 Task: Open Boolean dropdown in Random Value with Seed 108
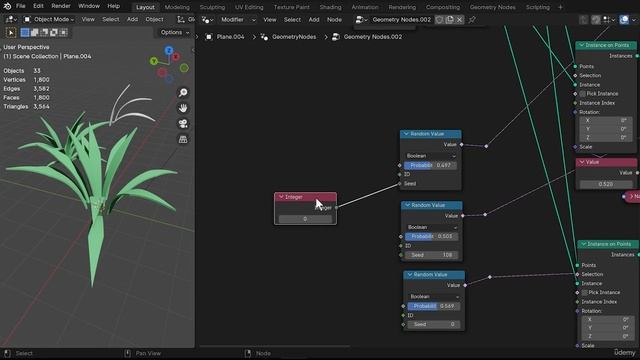point(432,227)
